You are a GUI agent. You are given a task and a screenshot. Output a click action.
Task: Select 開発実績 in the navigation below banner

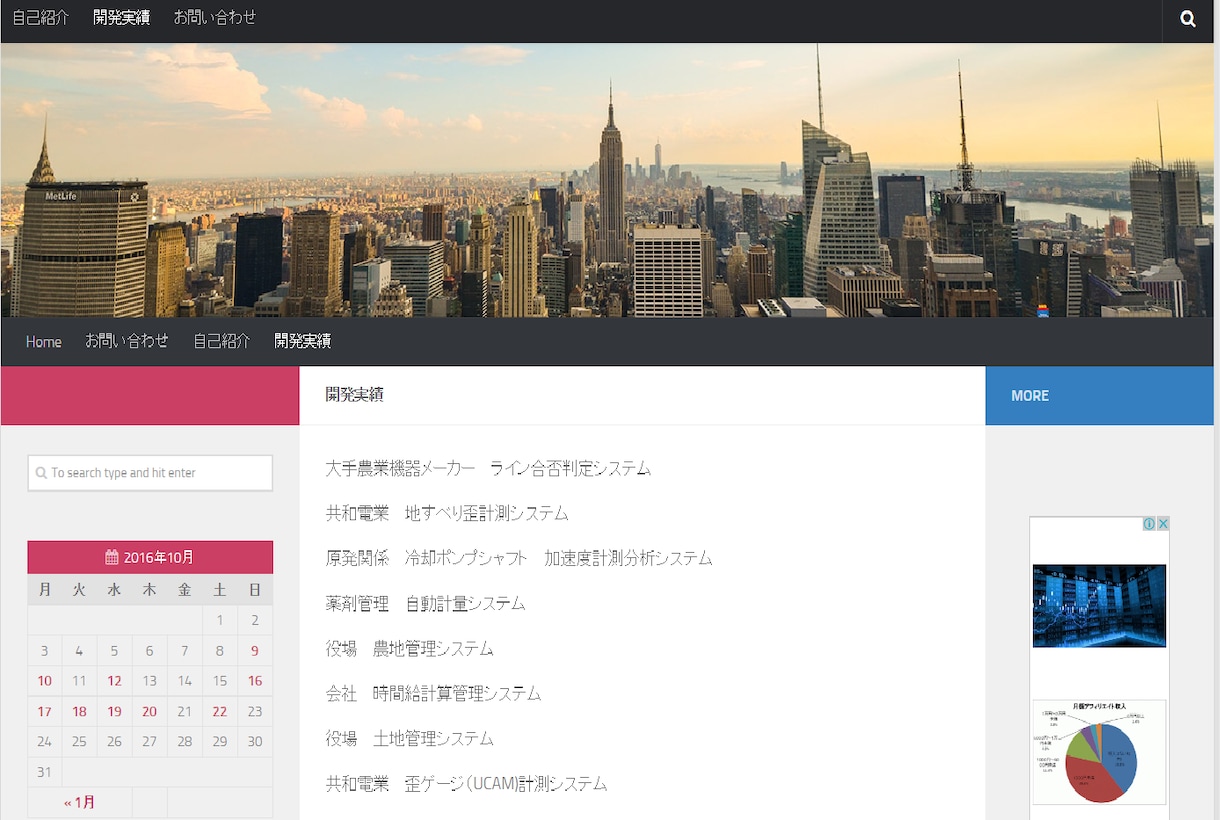pyautogui.click(x=303, y=341)
